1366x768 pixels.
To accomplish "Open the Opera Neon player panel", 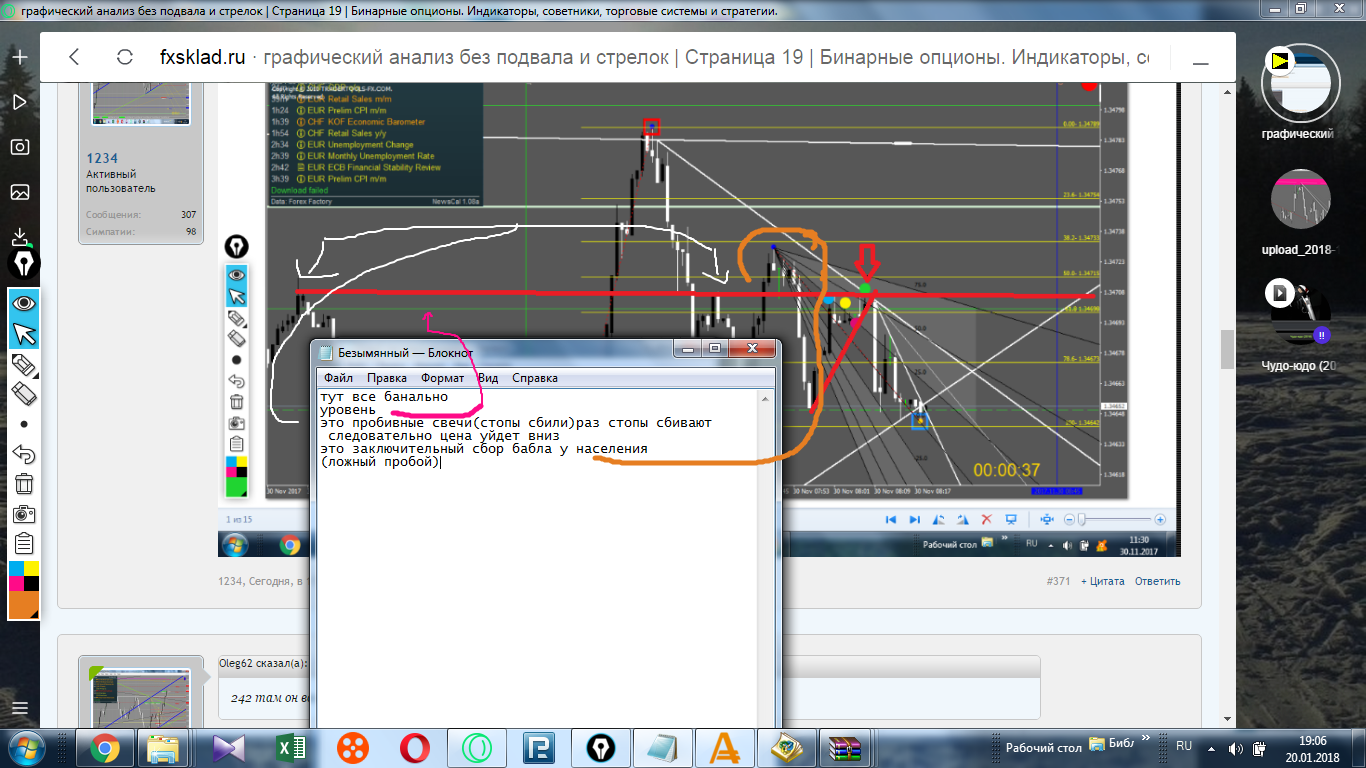I will pos(19,102).
